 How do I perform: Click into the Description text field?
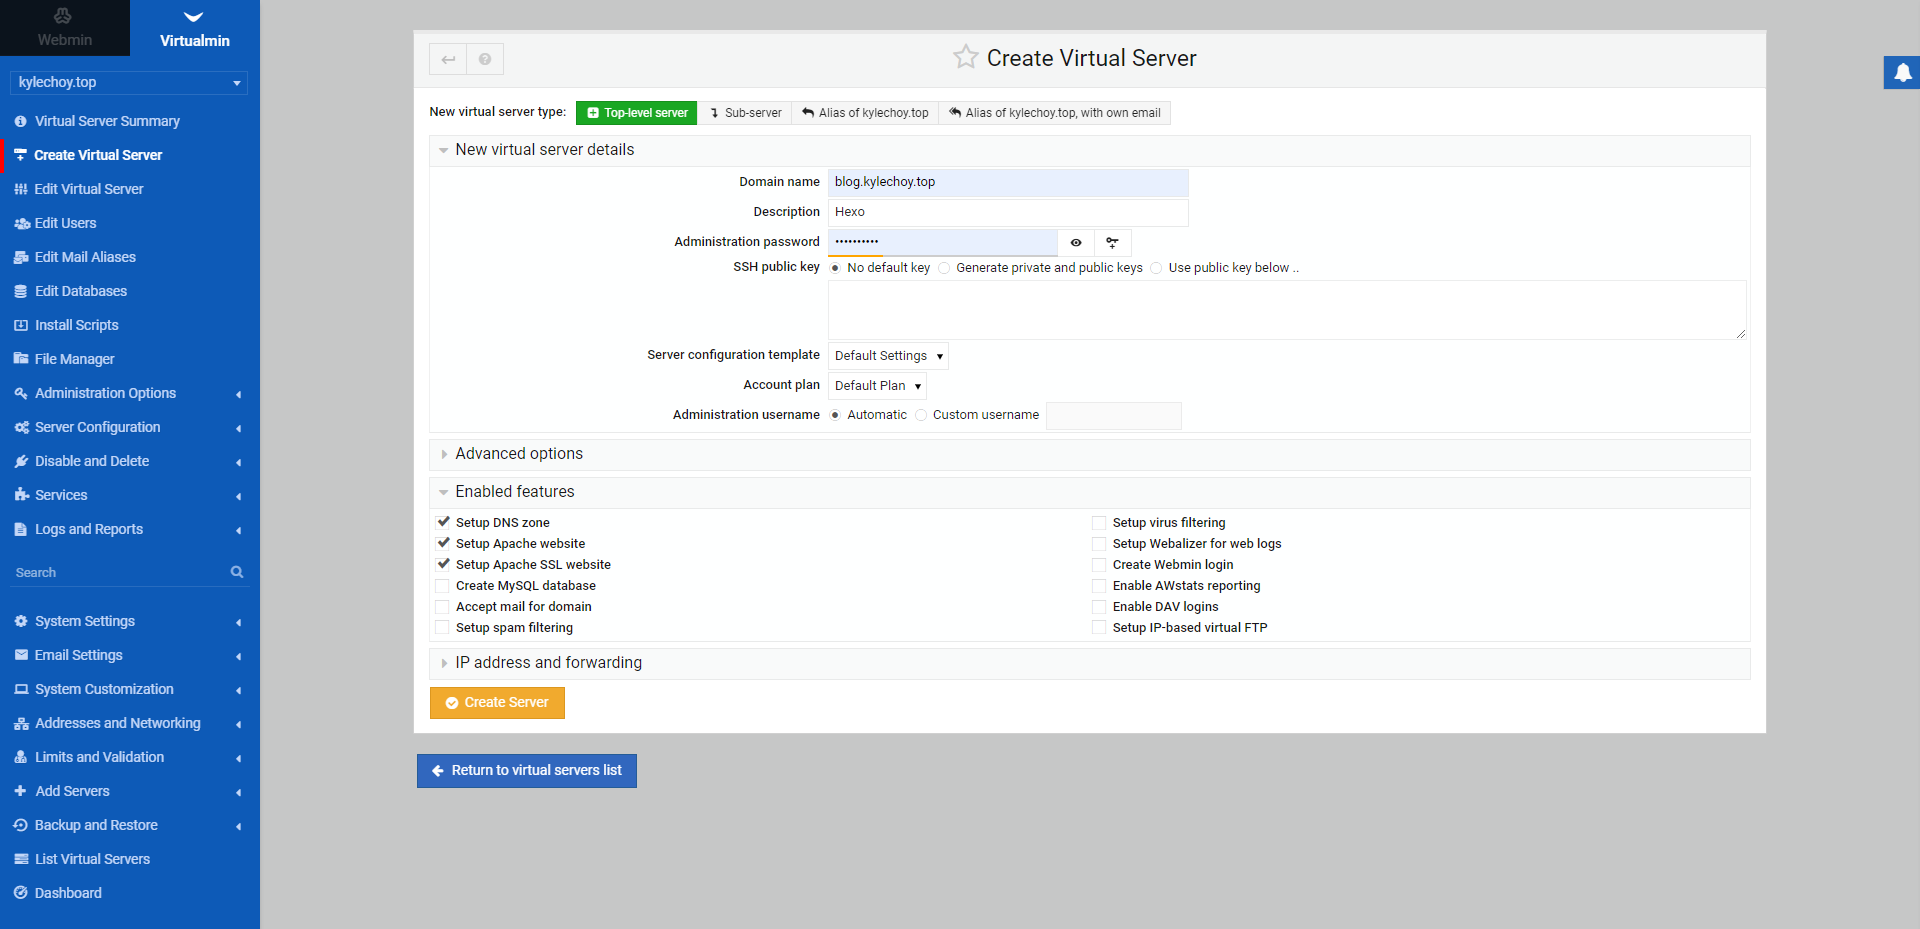1007,212
